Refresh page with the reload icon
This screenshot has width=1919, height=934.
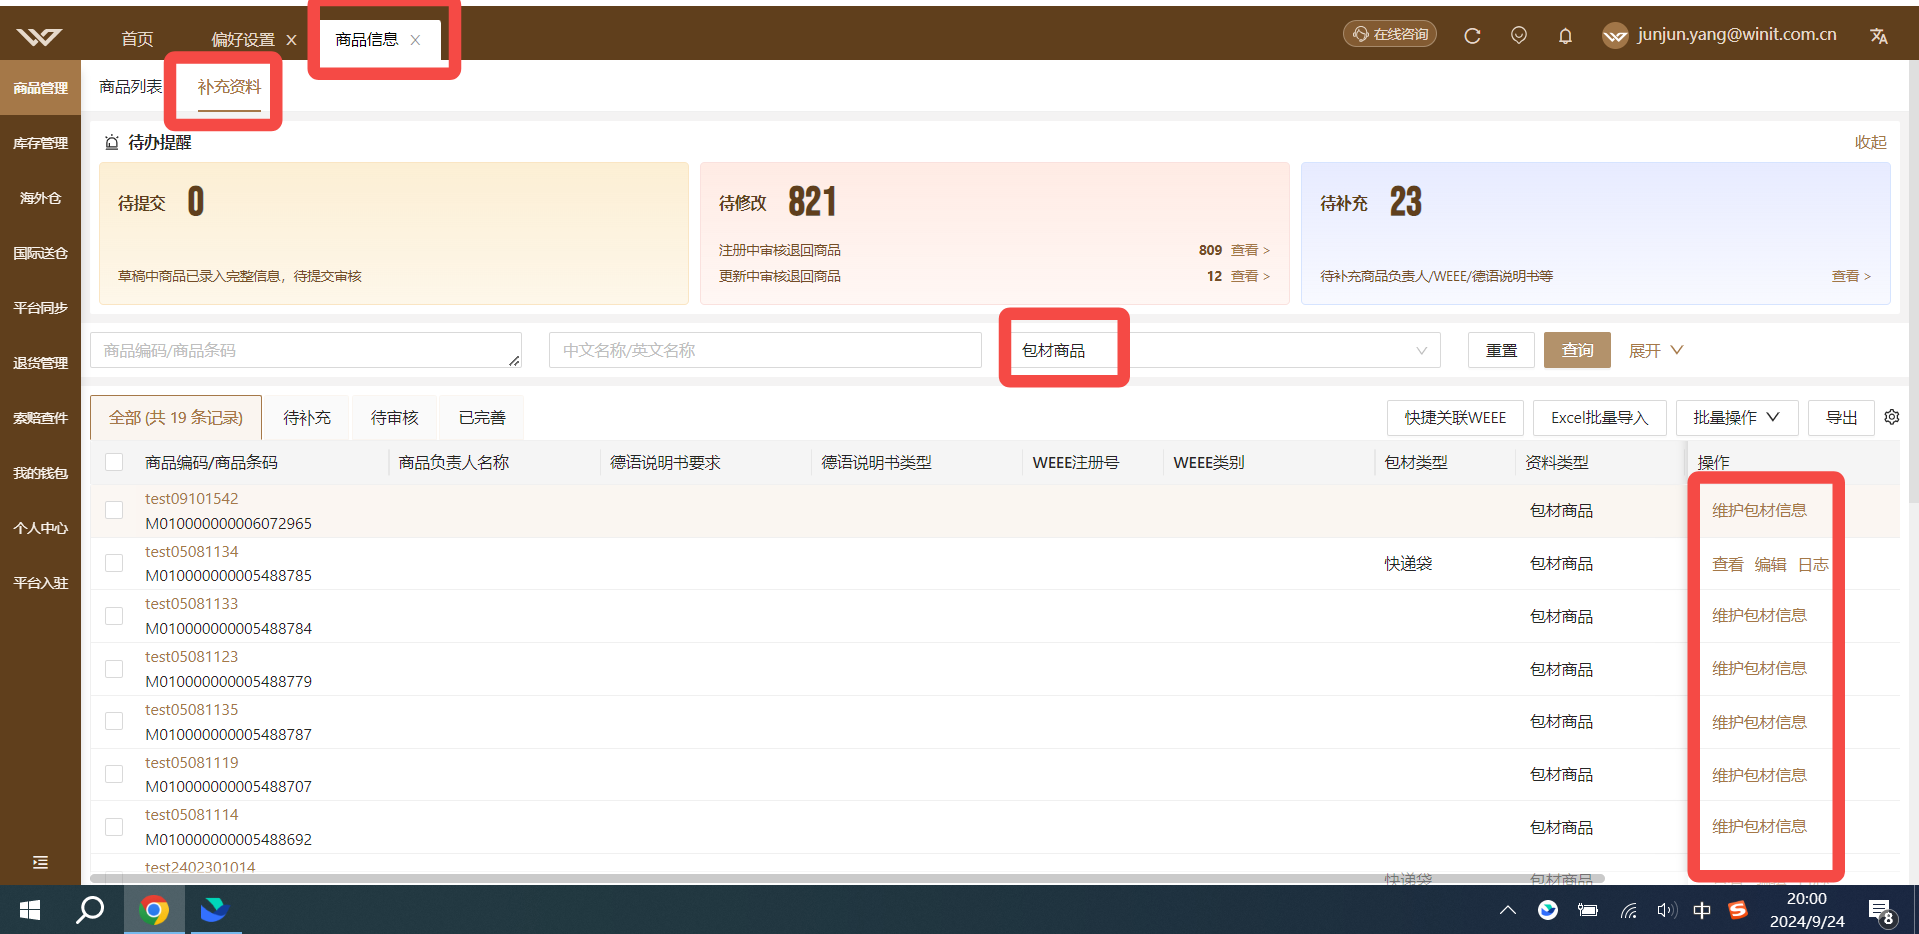1472,36
